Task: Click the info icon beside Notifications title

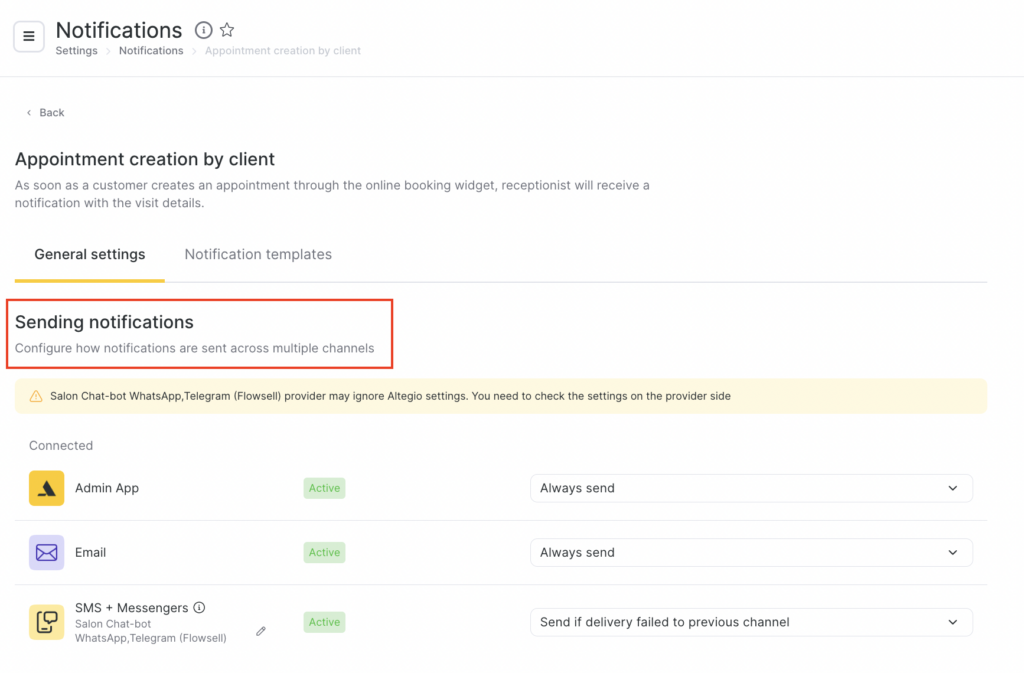Action: pyautogui.click(x=203, y=30)
